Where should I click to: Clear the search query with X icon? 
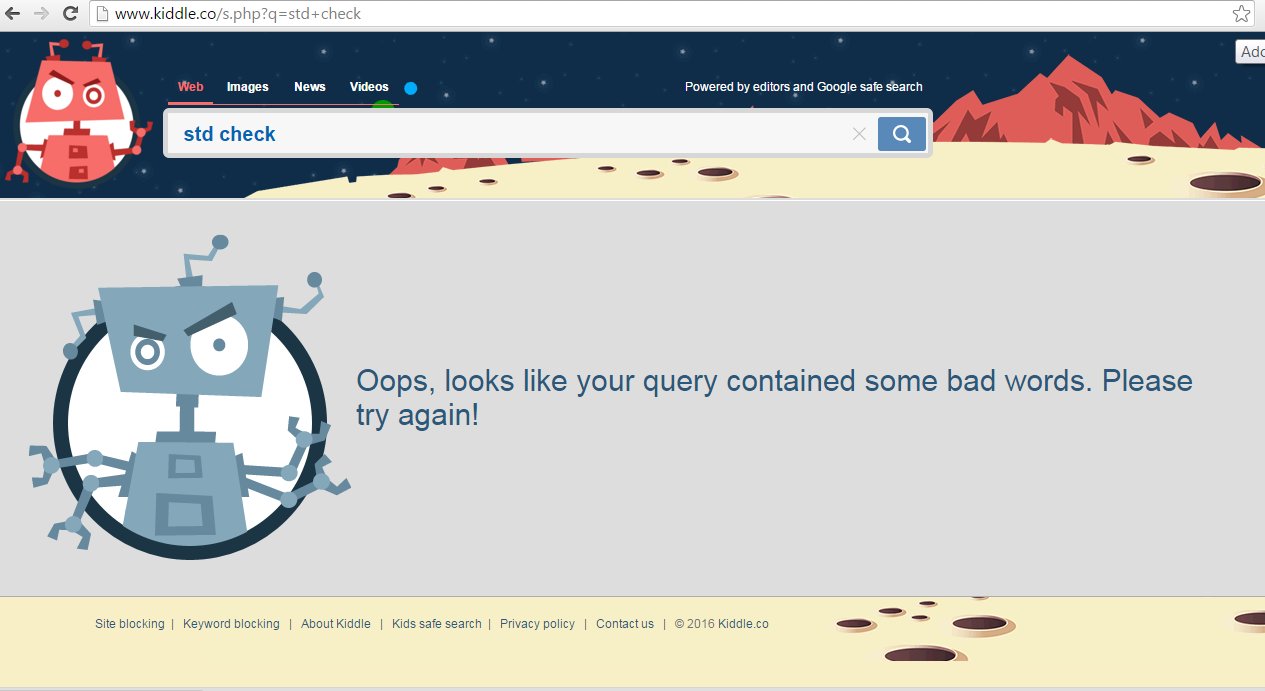pyautogui.click(x=859, y=134)
